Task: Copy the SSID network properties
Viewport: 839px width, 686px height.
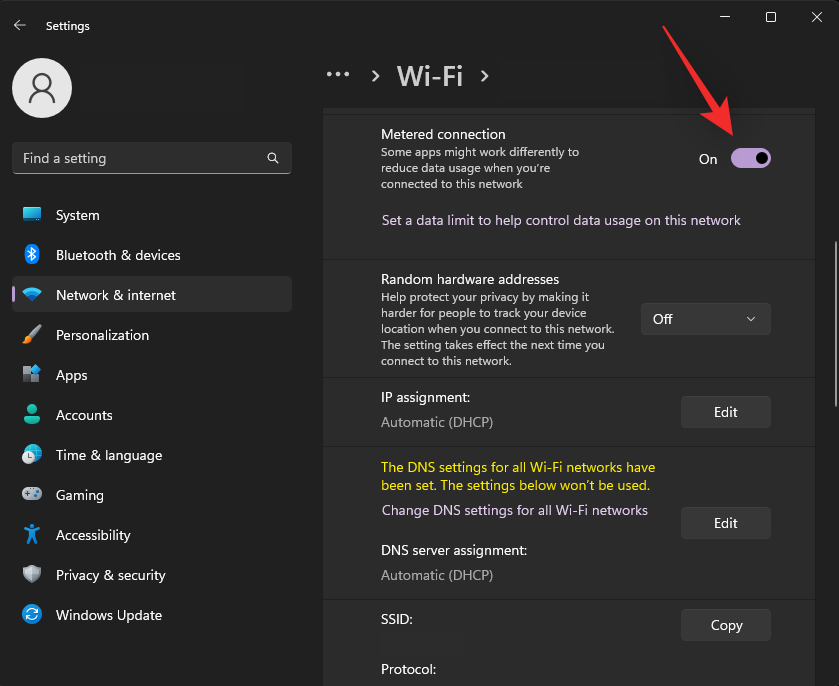Action: tap(725, 625)
